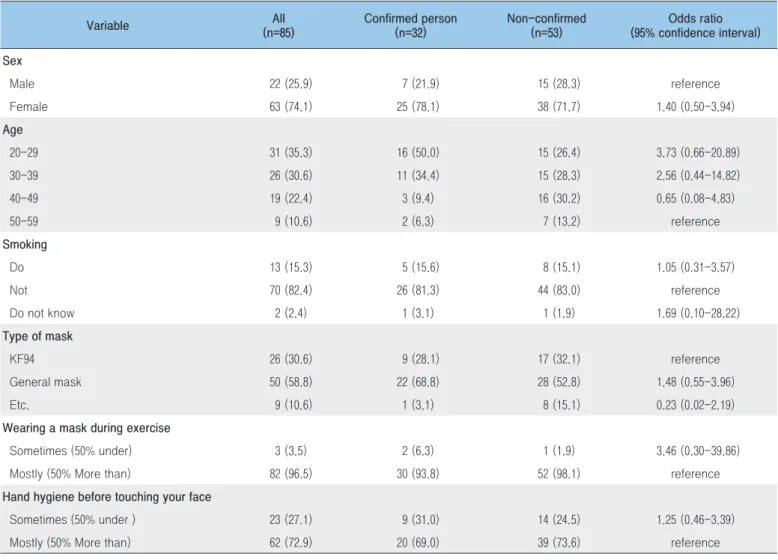Select 'Hand hygiene before touching your face' heading
The height and width of the screenshot is (560, 778).
coord(107,497)
